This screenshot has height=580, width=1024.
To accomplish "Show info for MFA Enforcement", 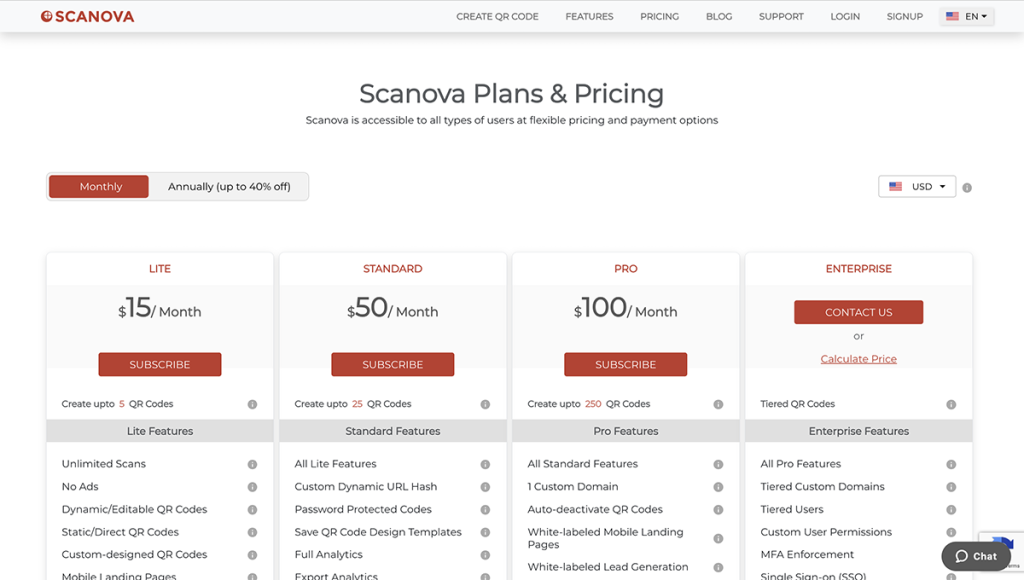I will (951, 555).
